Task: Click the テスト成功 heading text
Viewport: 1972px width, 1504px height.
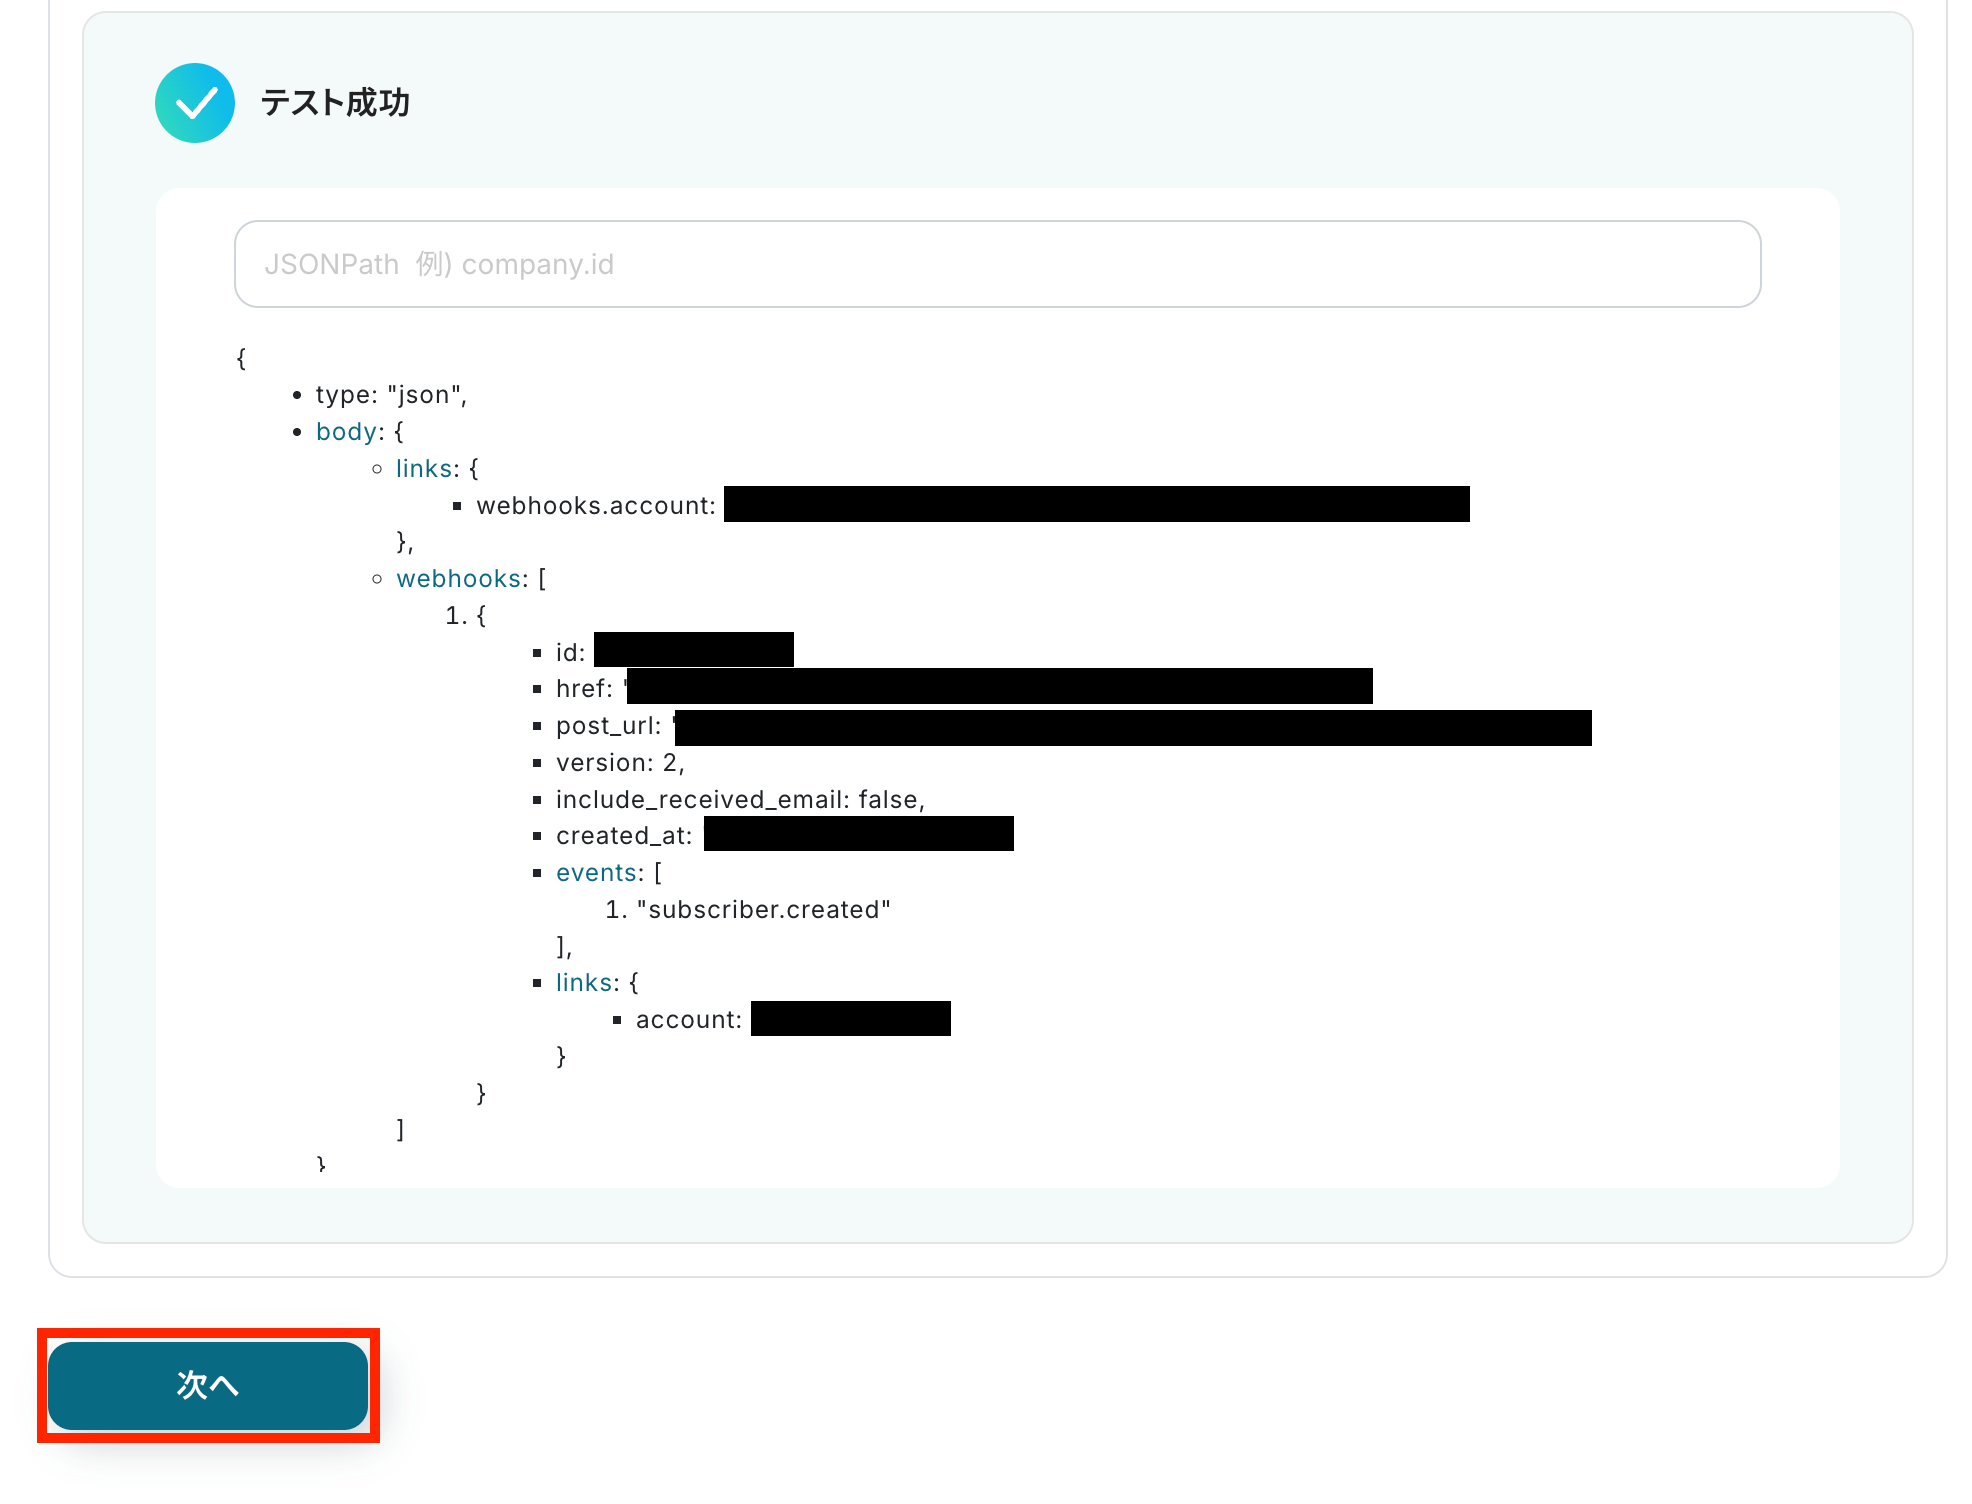Action: [x=335, y=103]
